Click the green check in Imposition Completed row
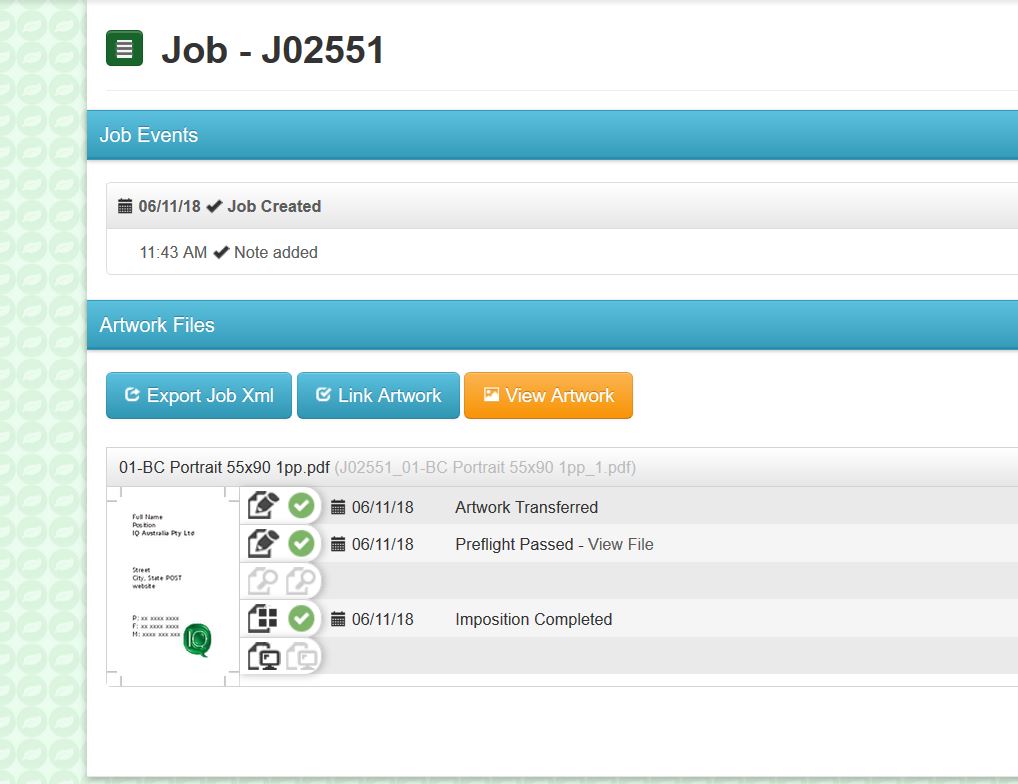The height and width of the screenshot is (784, 1018). pyautogui.click(x=301, y=619)
